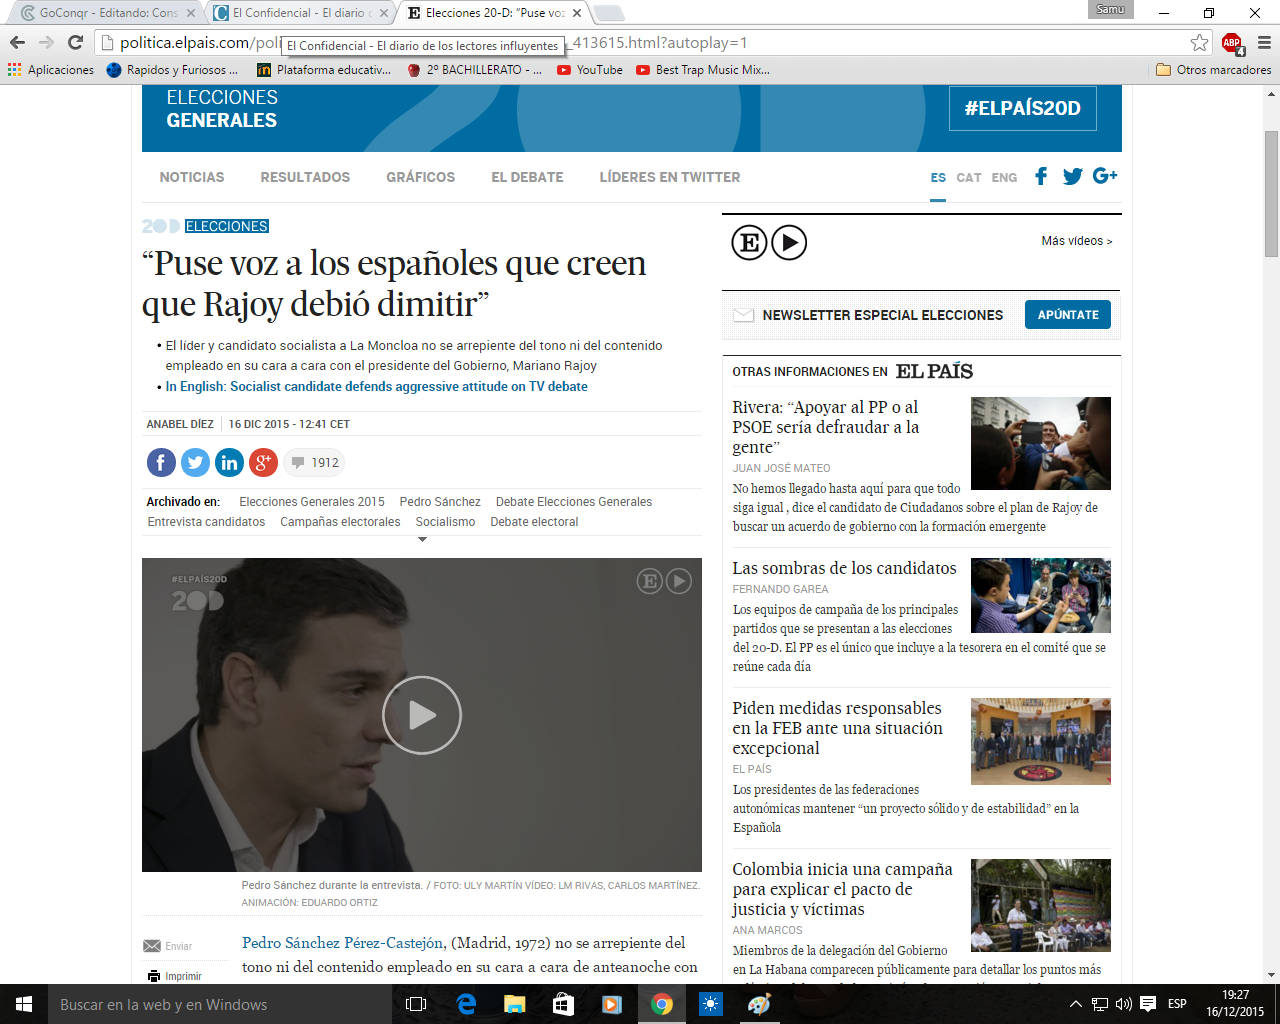Reload the page with the refresh icon
Viewport: 1280px width, 1024px height.
click(75, 42)
